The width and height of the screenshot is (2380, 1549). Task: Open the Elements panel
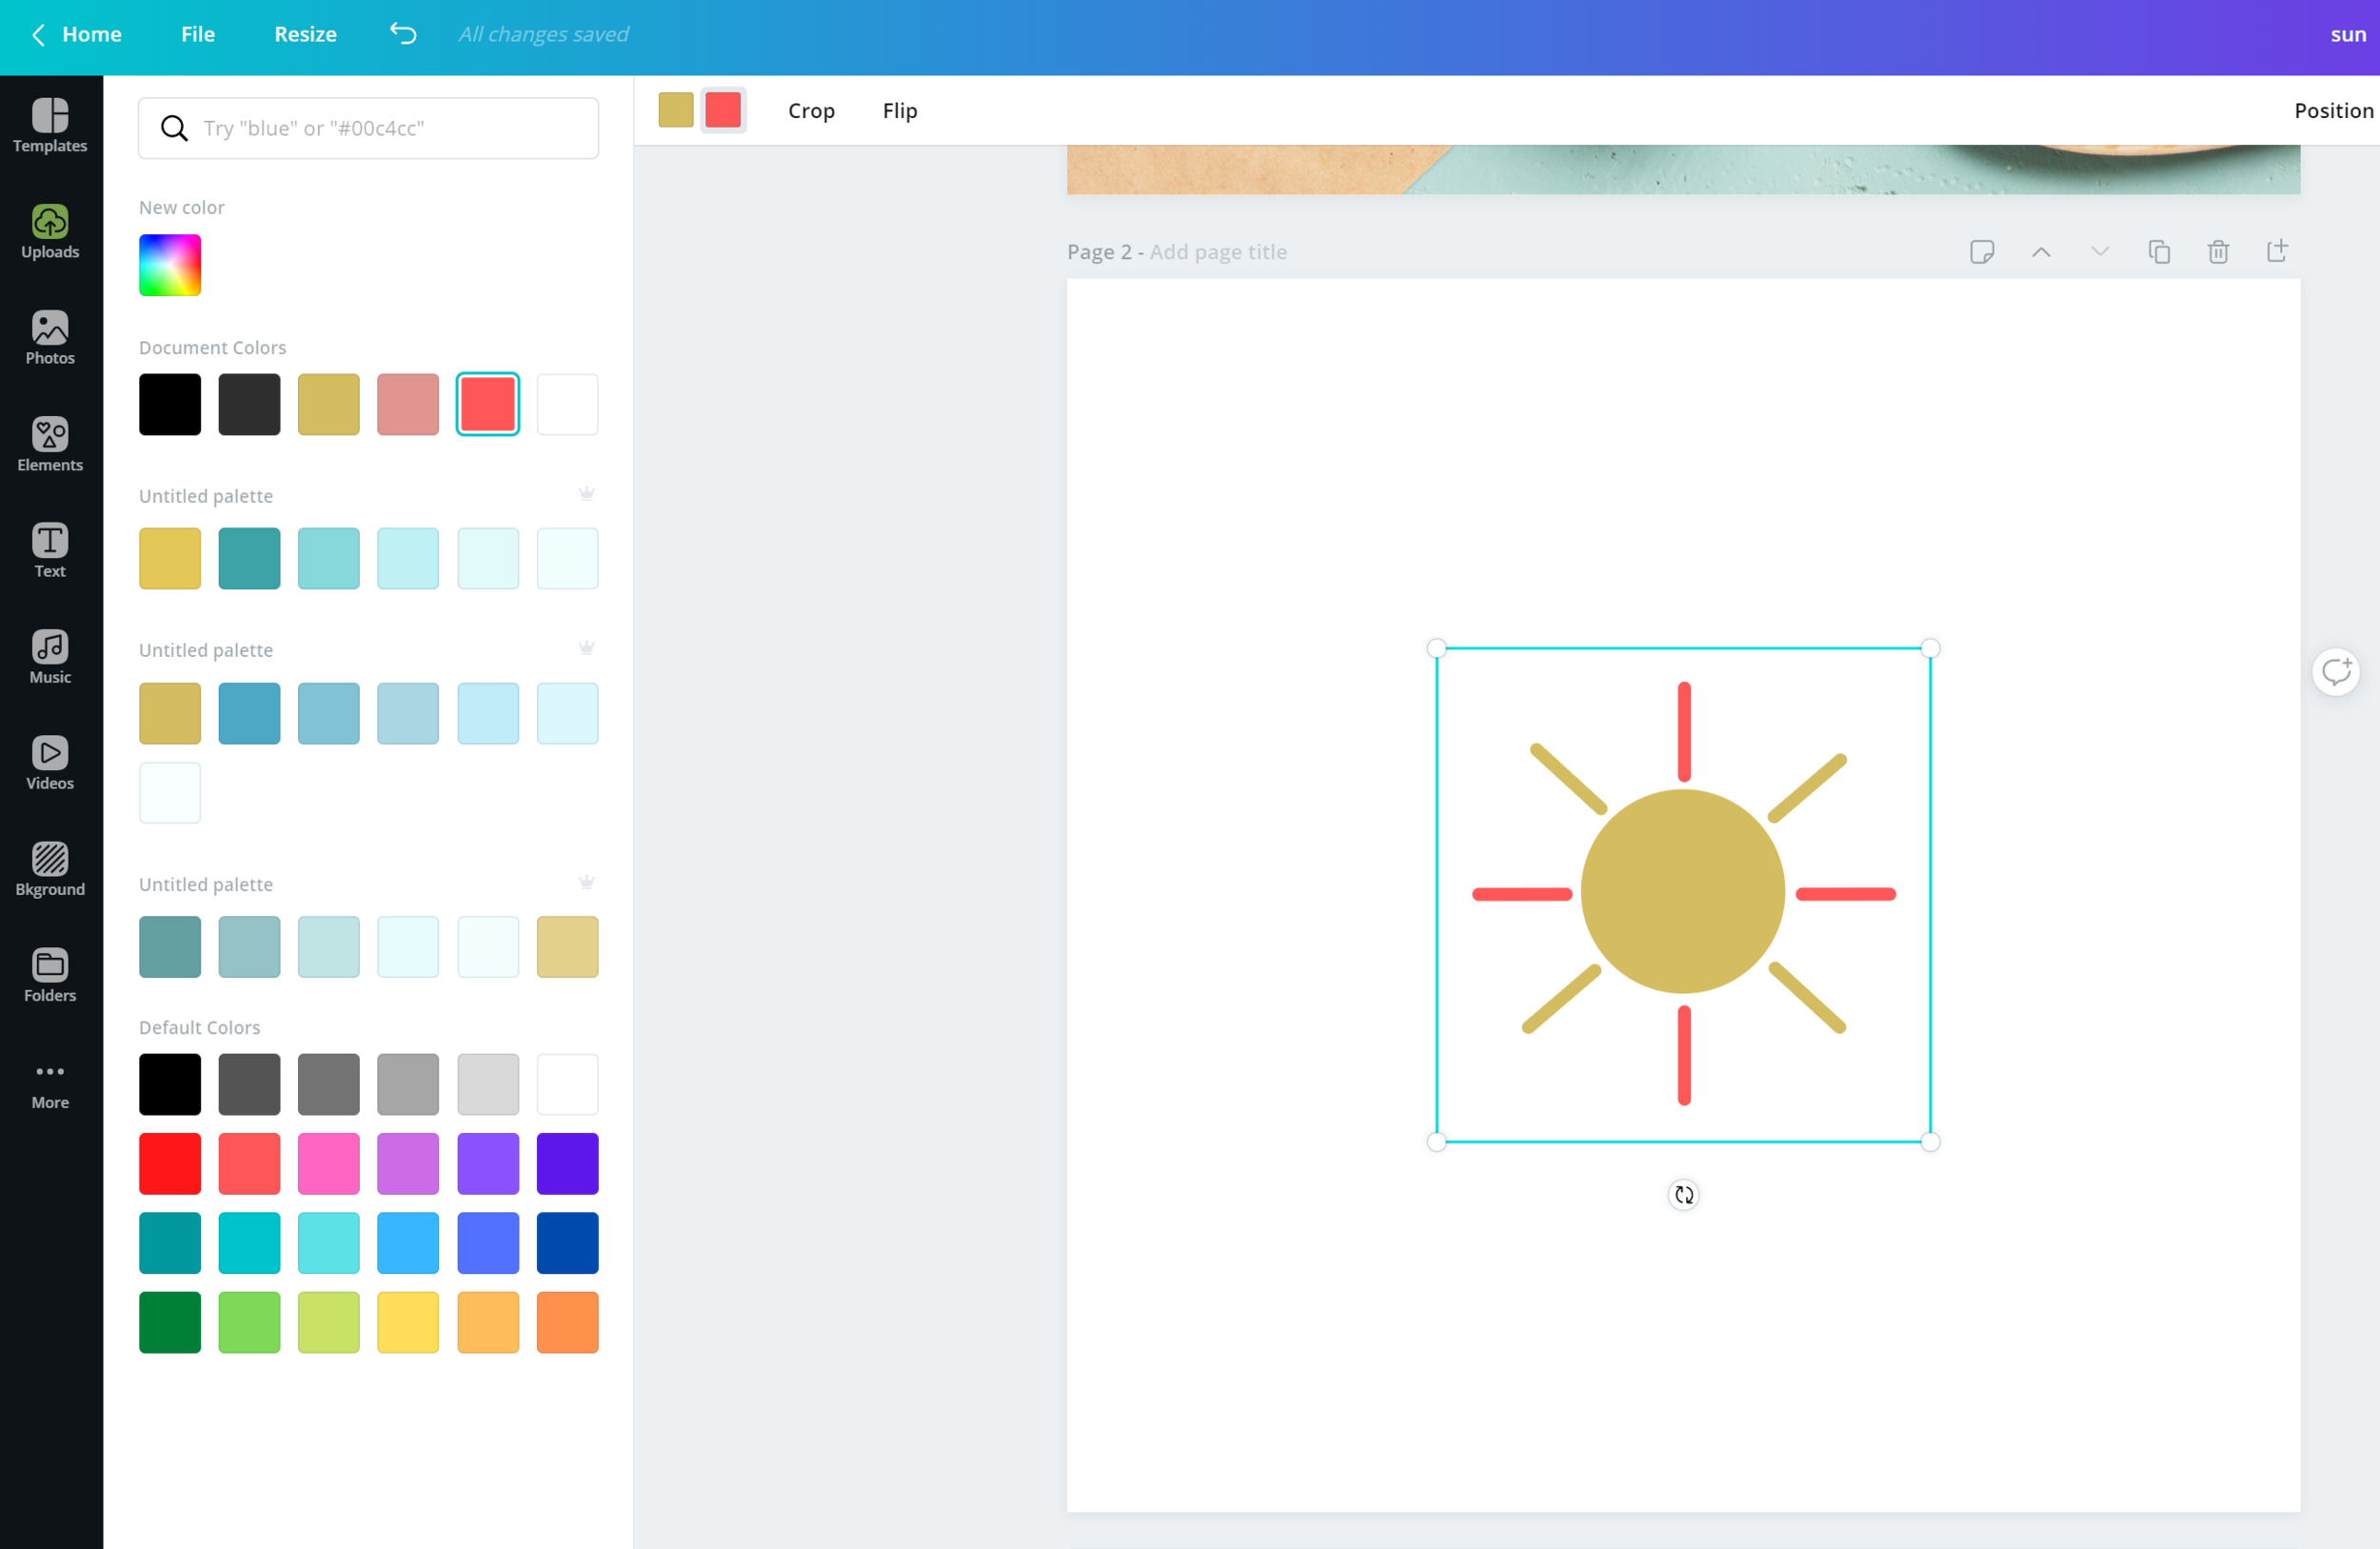50,444
